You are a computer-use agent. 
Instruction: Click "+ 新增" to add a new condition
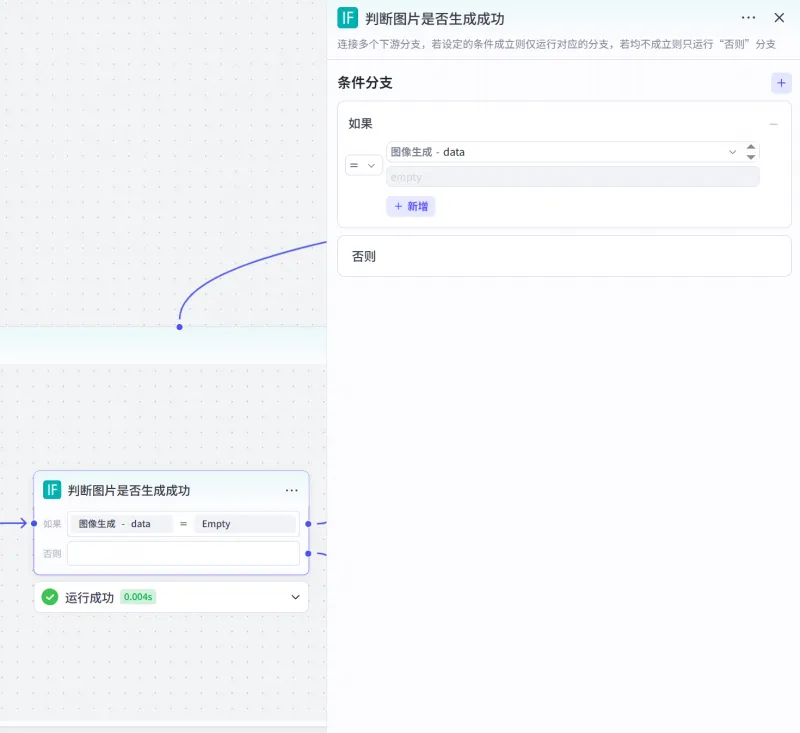tap(411, 206)
